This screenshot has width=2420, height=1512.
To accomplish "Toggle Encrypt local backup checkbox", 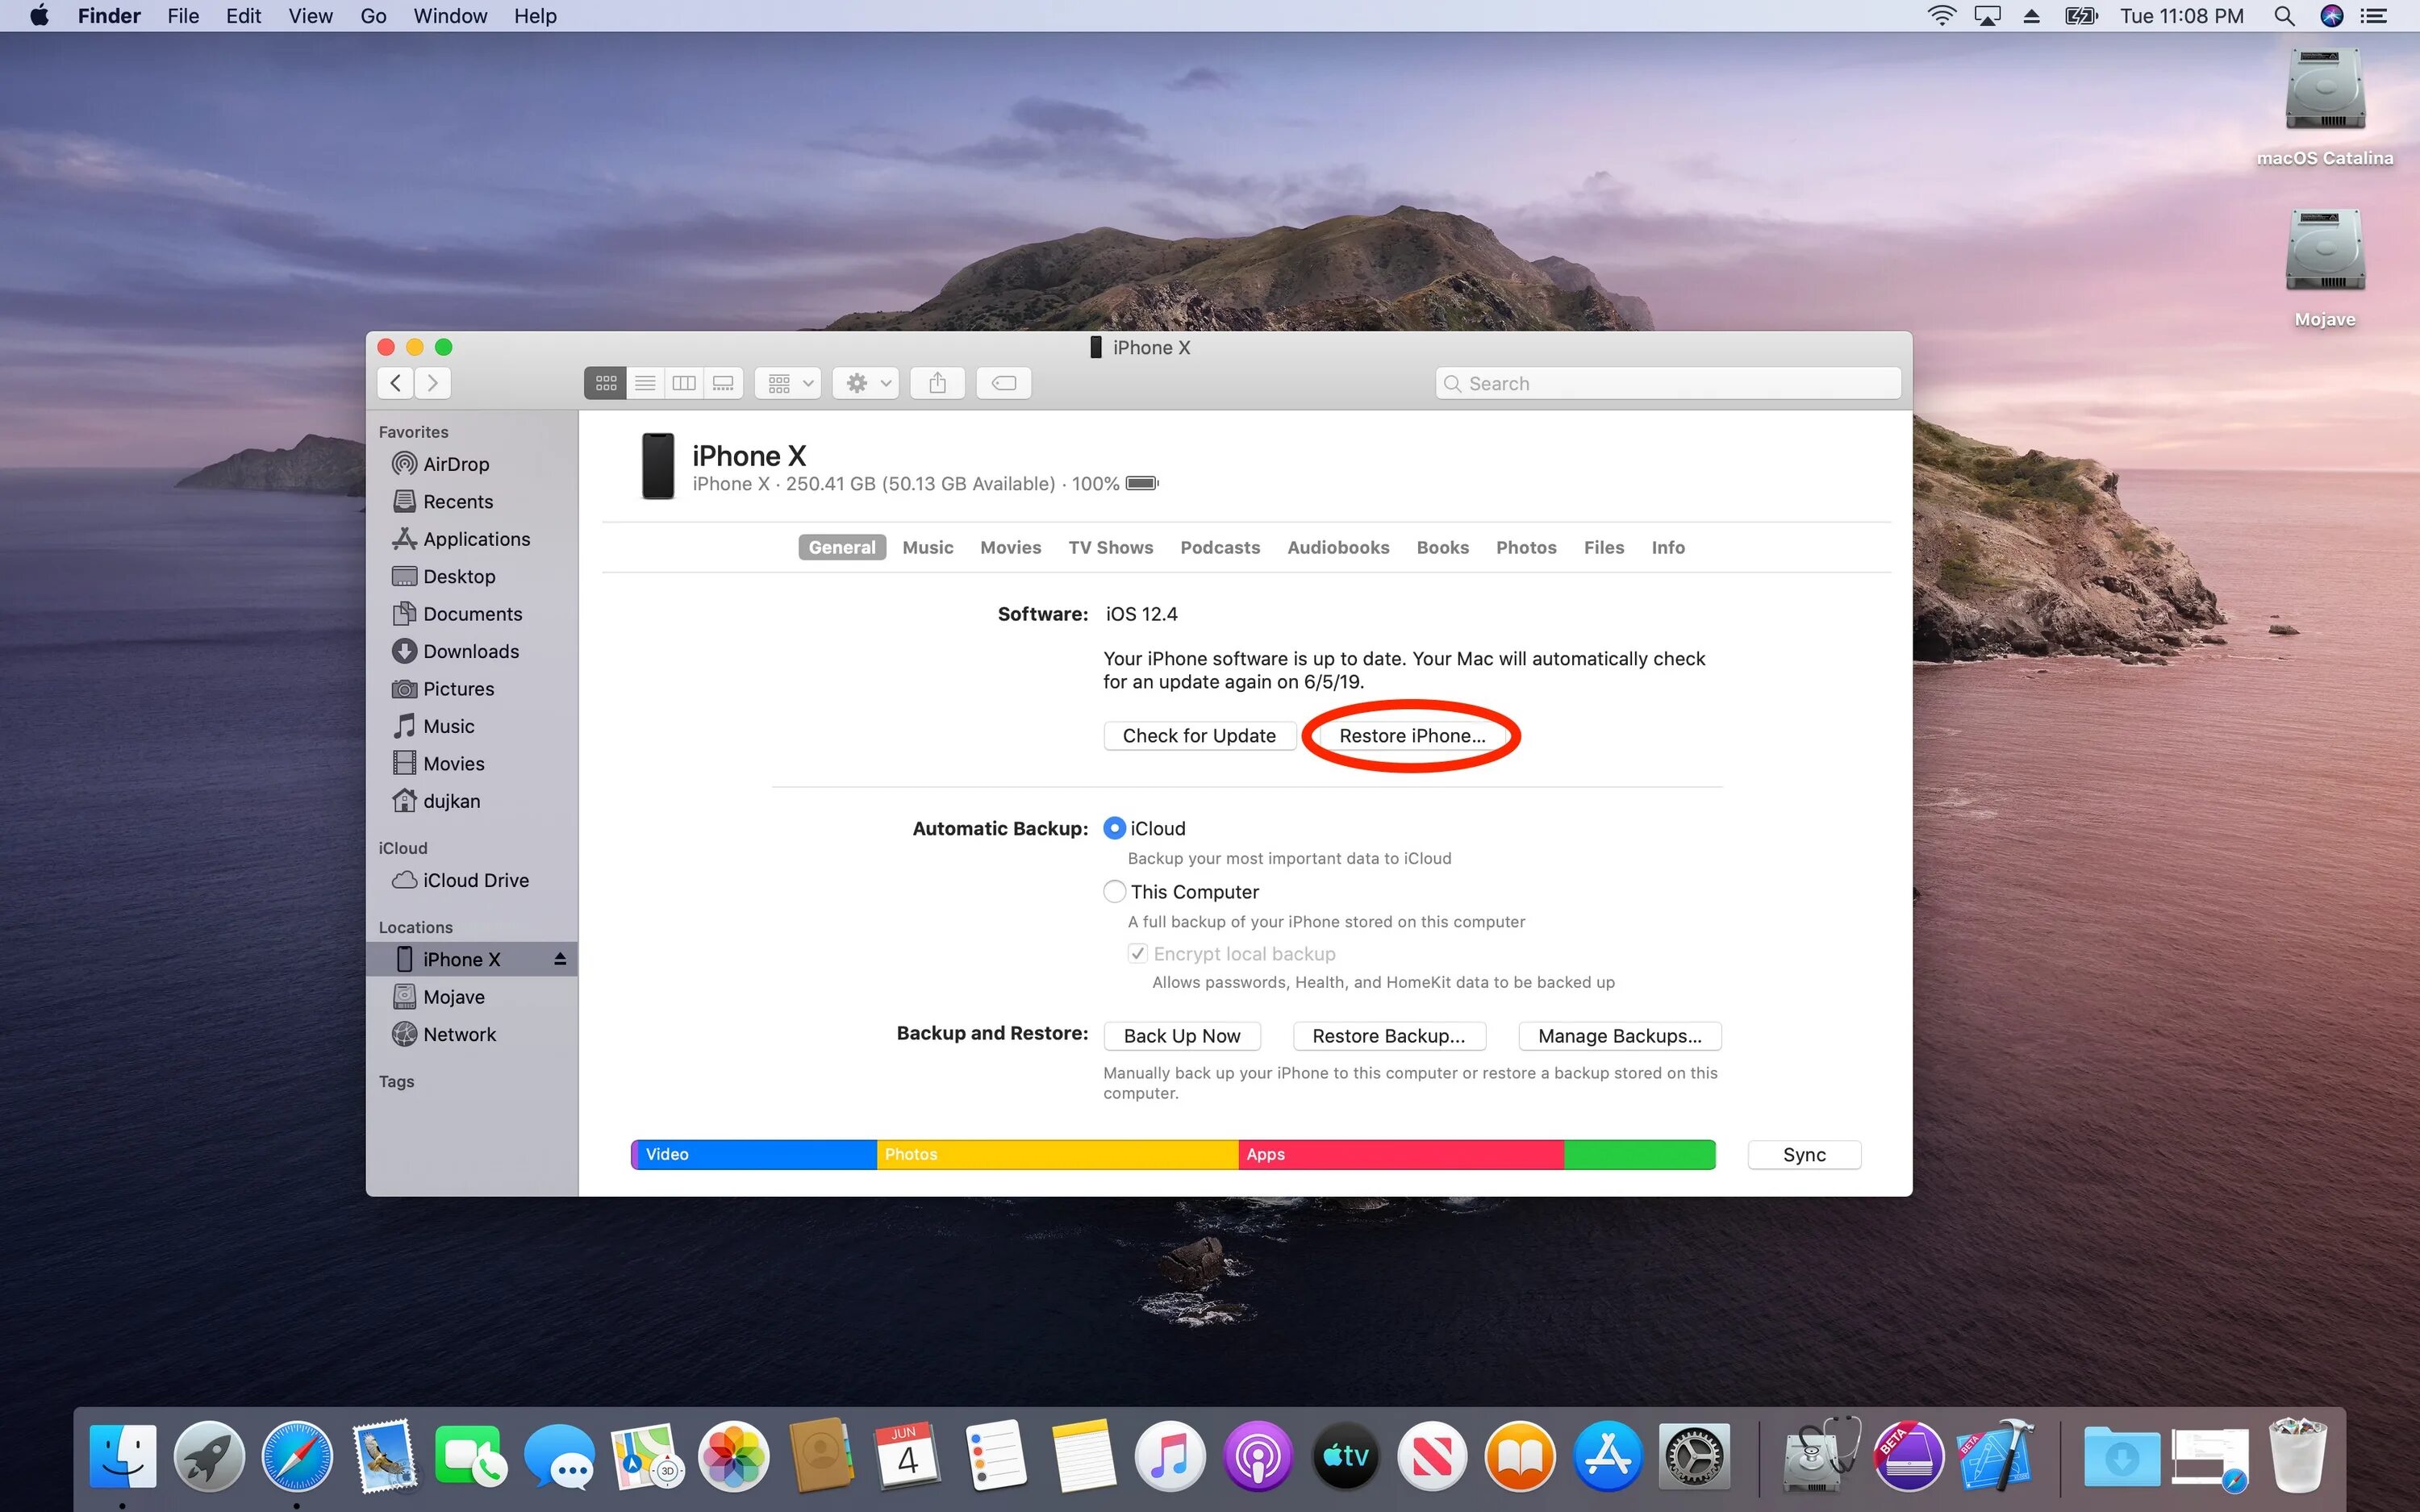I will point(1137,953).
